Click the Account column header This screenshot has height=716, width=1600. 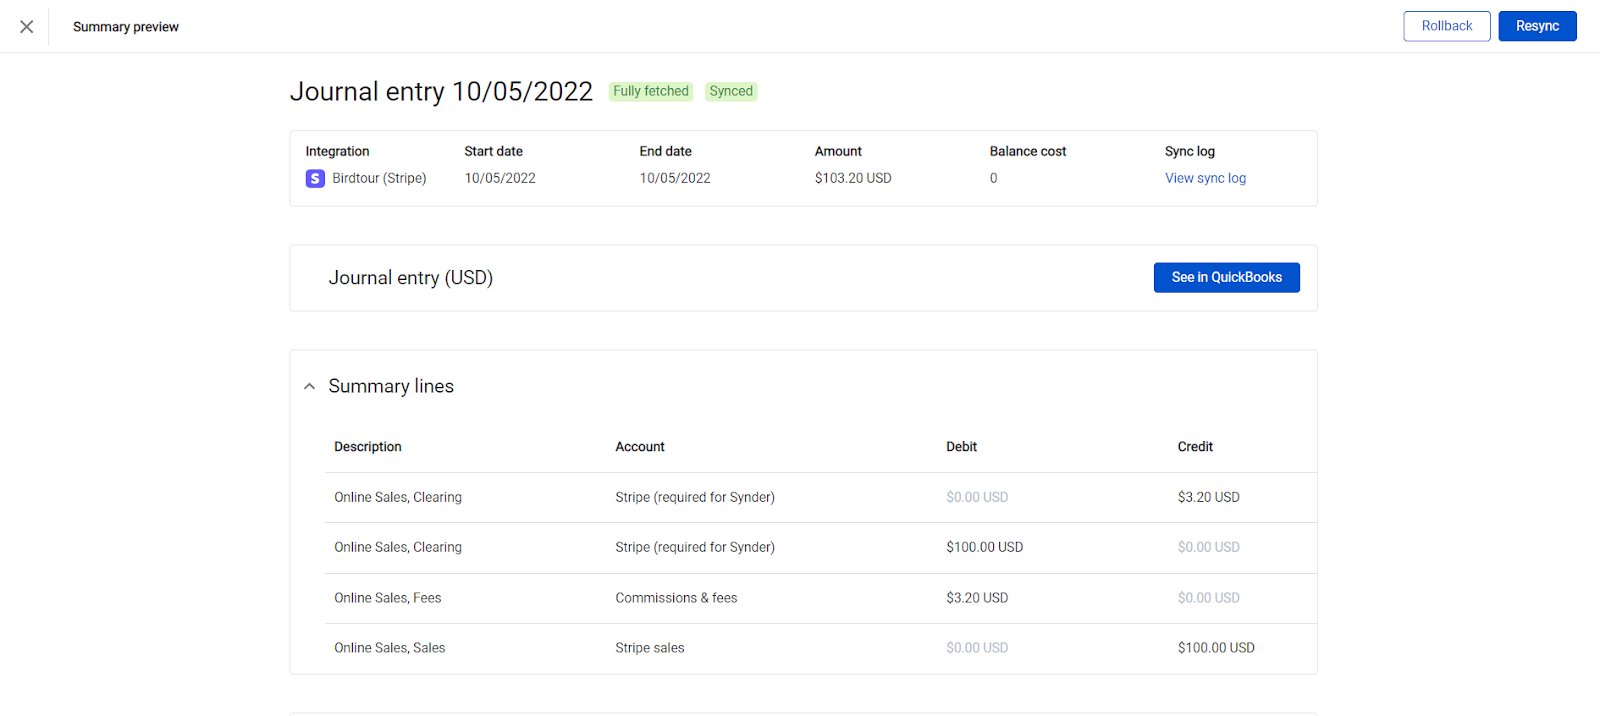click(640, 447)
